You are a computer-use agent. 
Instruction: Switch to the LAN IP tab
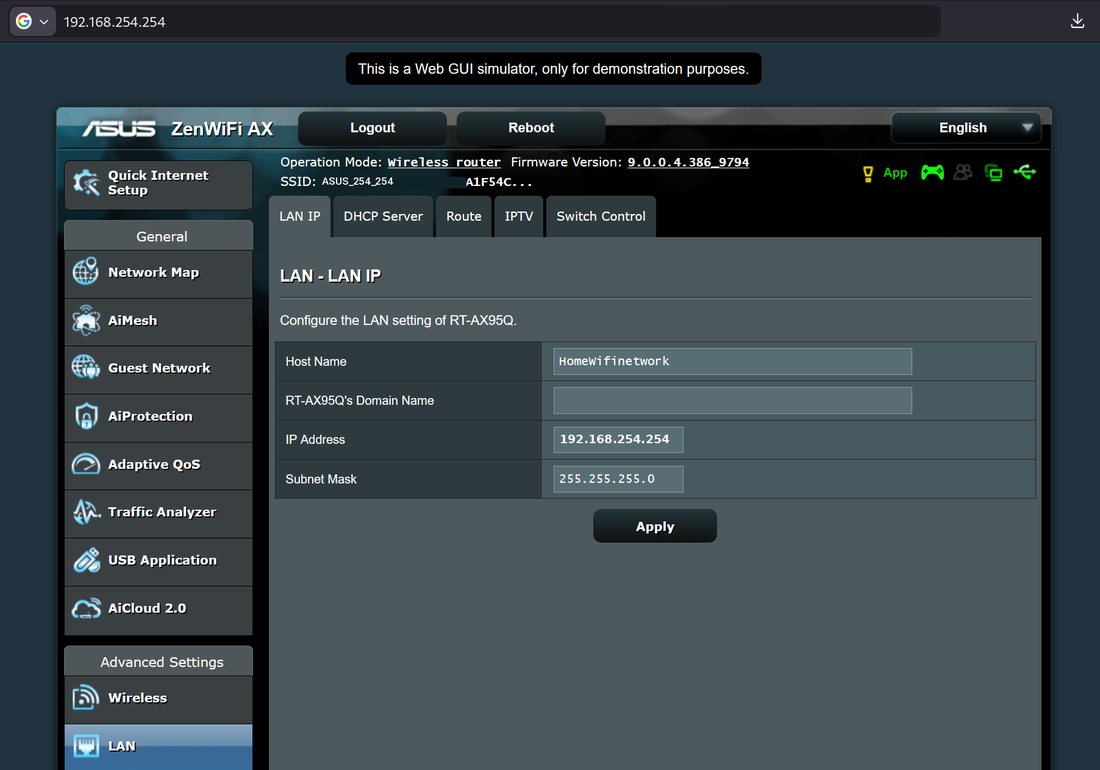click(300, 217)
